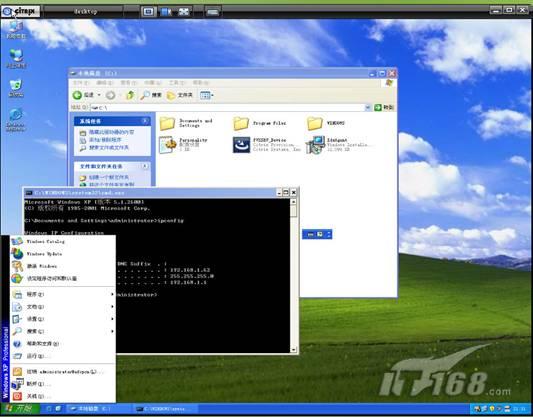533x417 pixels.
Task: Click Citrix toolbar full-screen arrows icon
Action: click(184, 12)
